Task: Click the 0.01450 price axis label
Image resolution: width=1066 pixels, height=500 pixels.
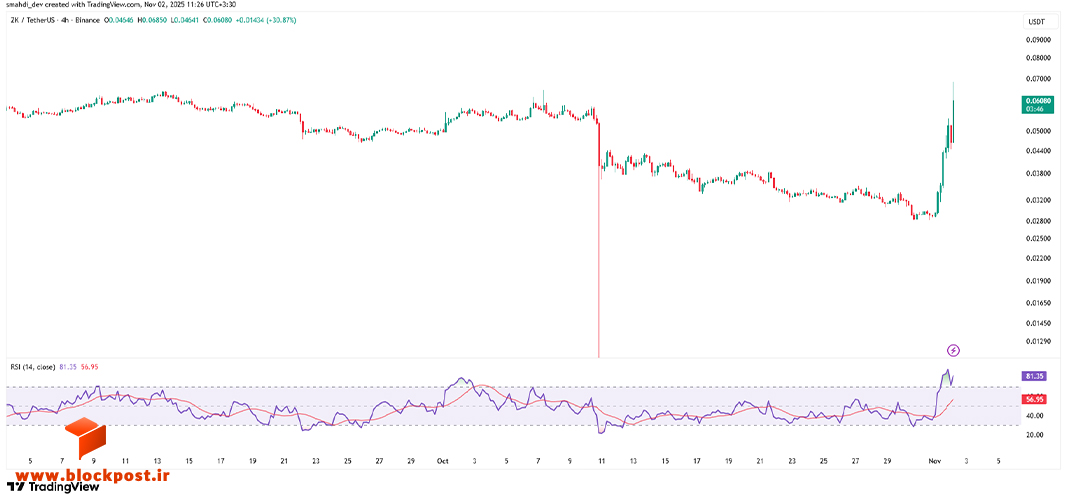Action: pyautogui.click(x=1037, y=322)
